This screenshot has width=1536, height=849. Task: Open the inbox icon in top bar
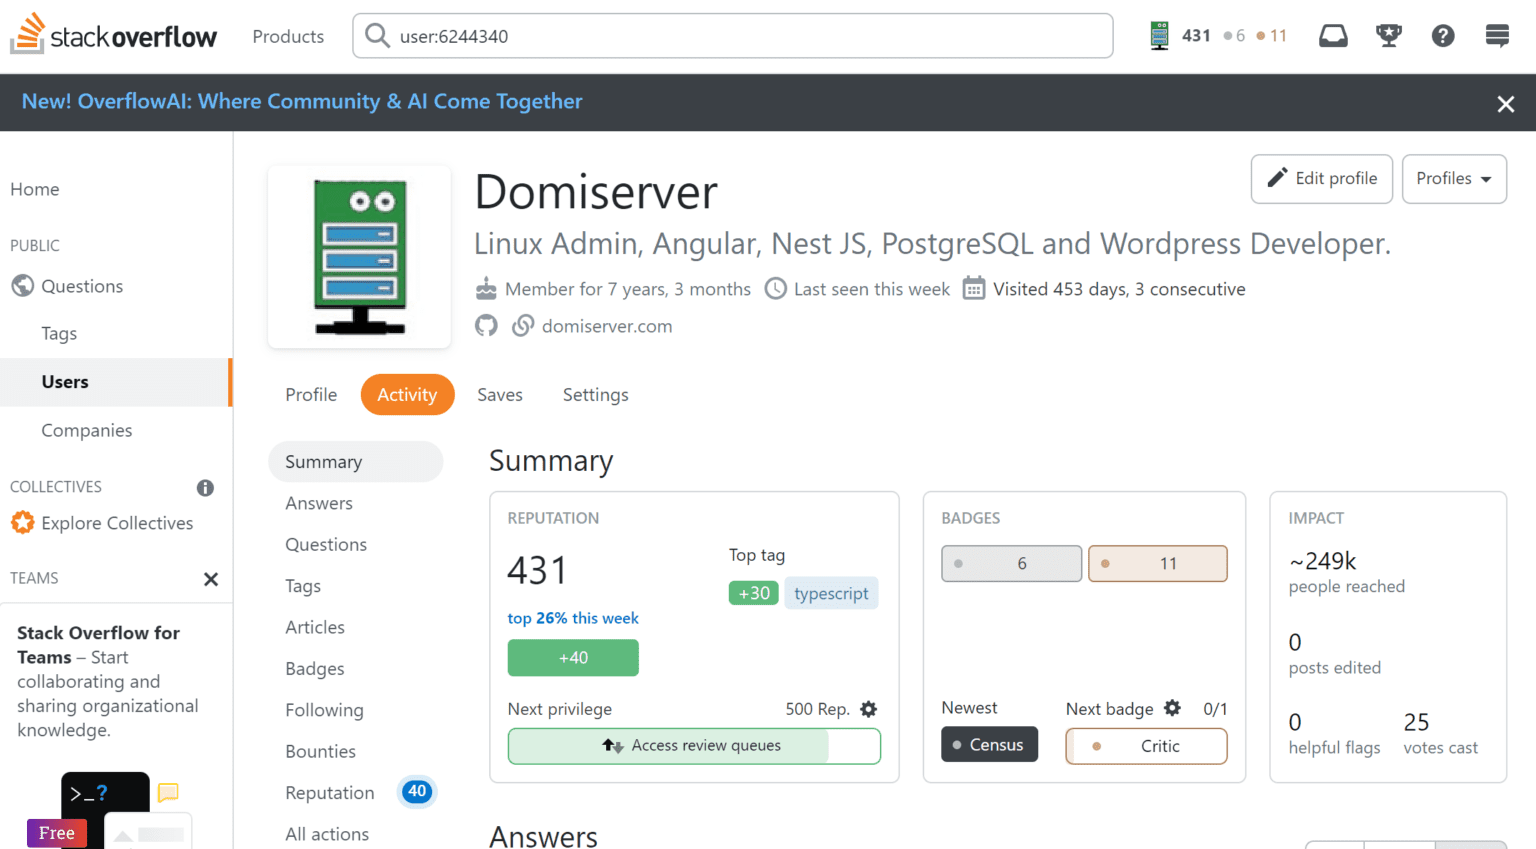[x=1333, y=36]
